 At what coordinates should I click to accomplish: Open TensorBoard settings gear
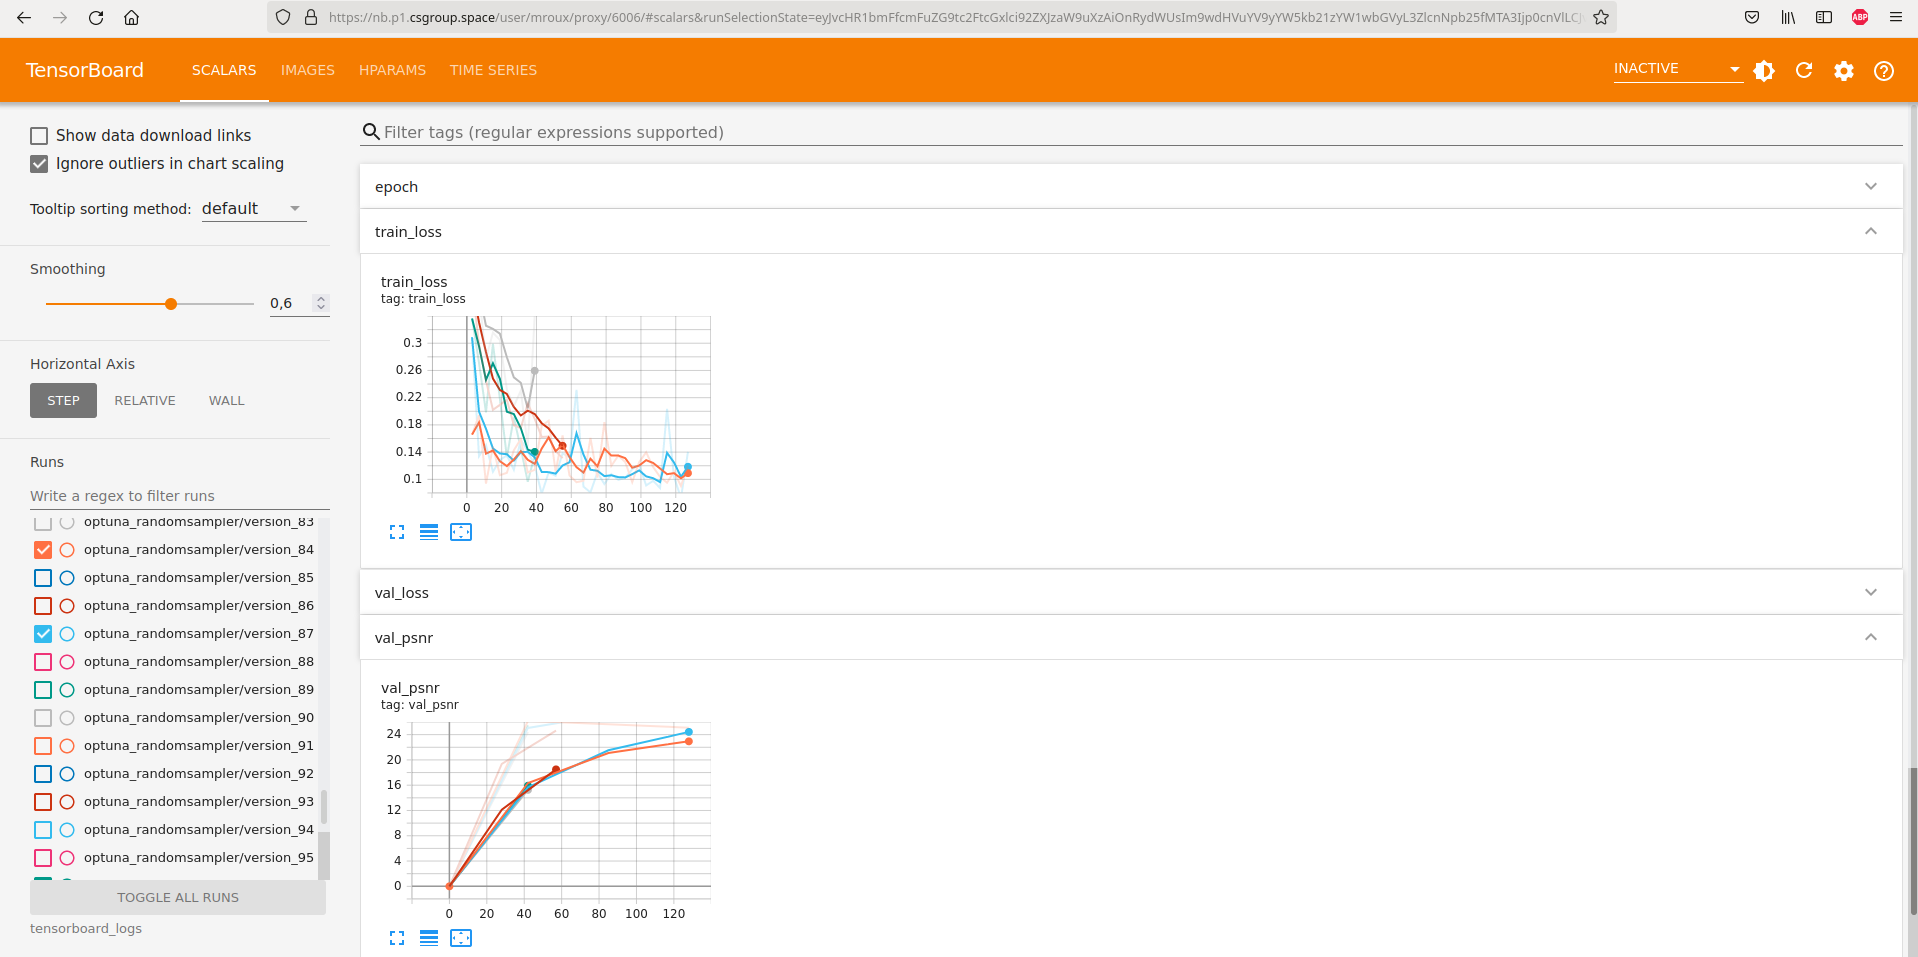click(1844, 71)
